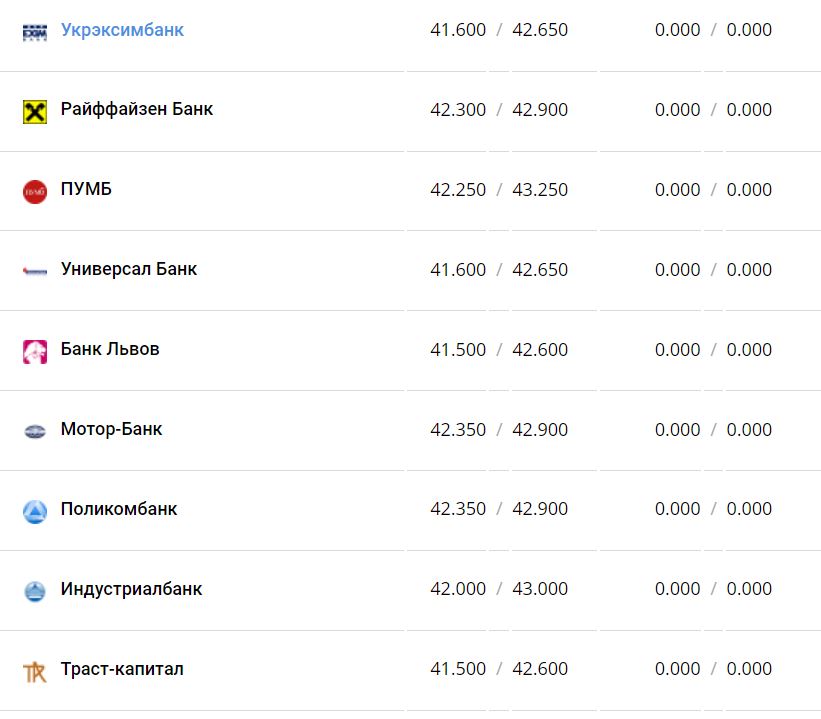
Task: Select the Поликомбанк bank name
Action: click(119, 509)
